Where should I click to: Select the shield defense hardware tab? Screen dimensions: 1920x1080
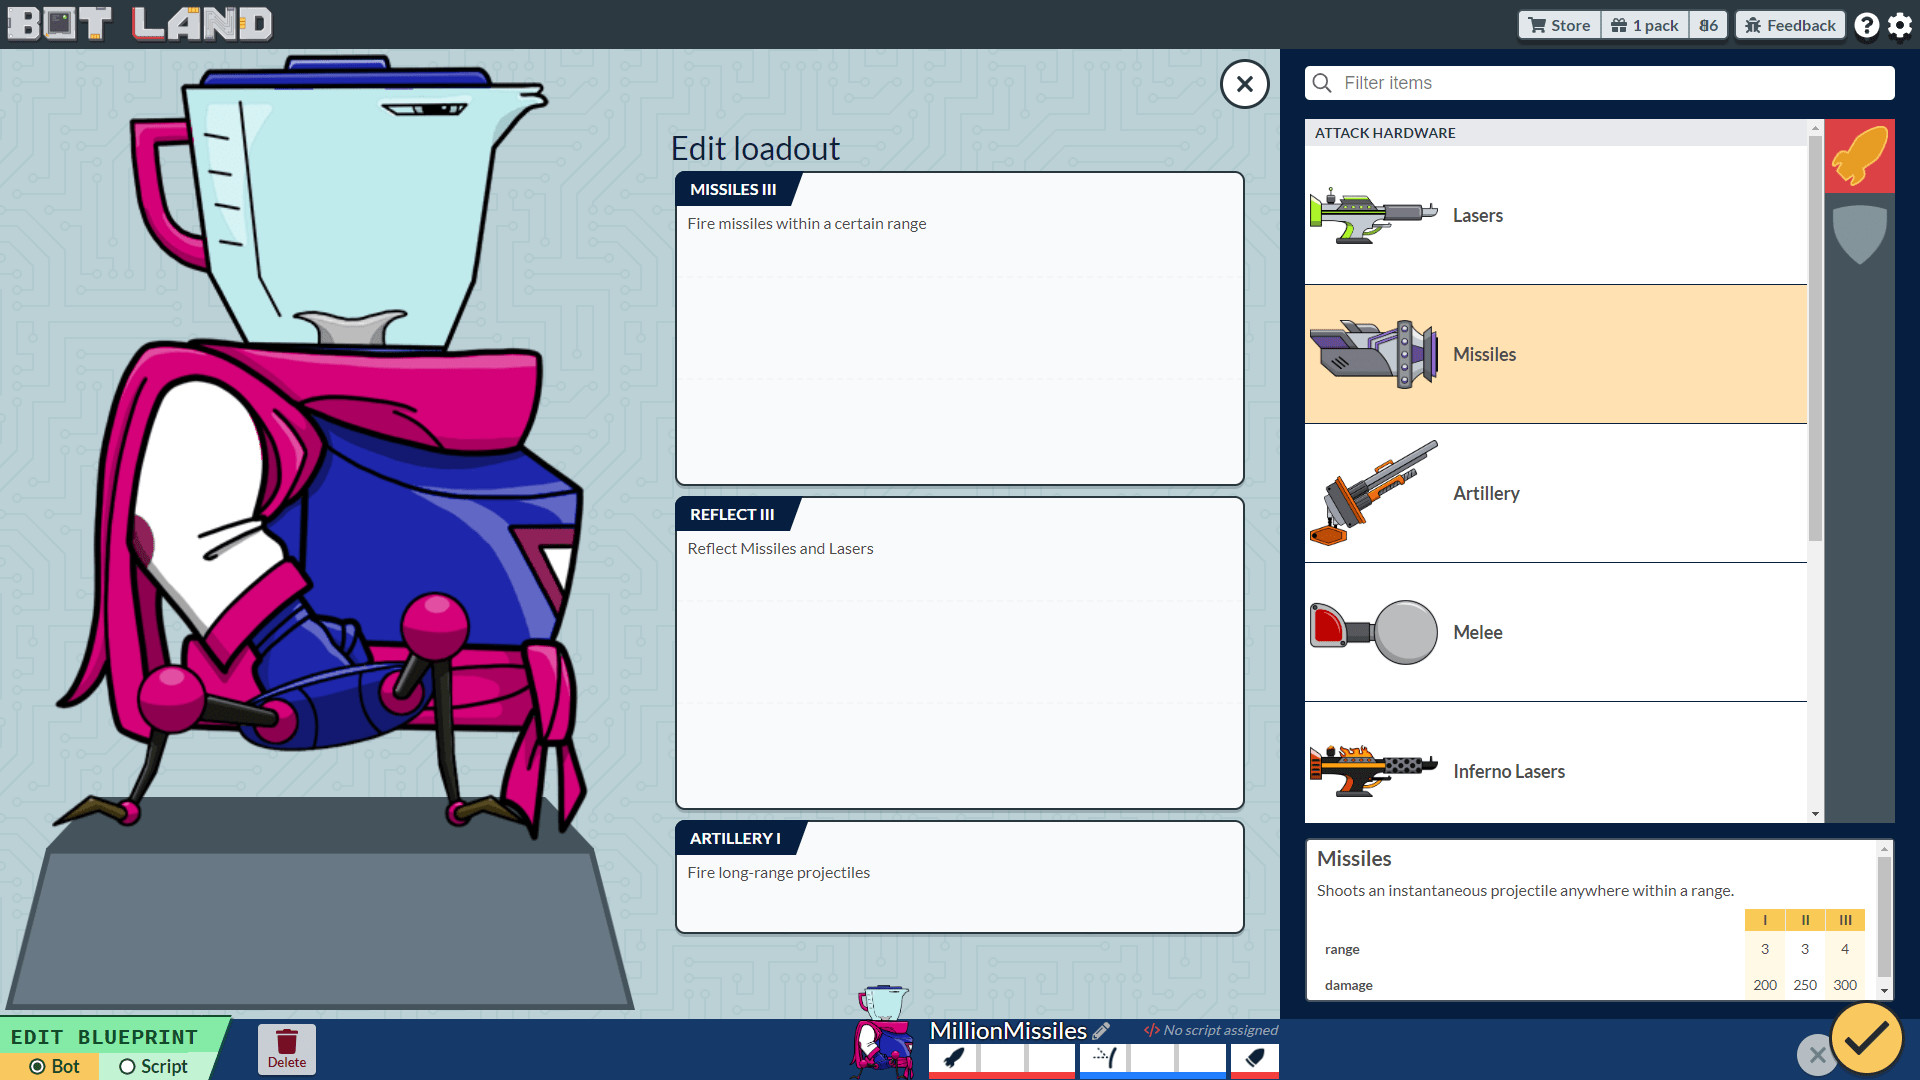pos(1860,235)
